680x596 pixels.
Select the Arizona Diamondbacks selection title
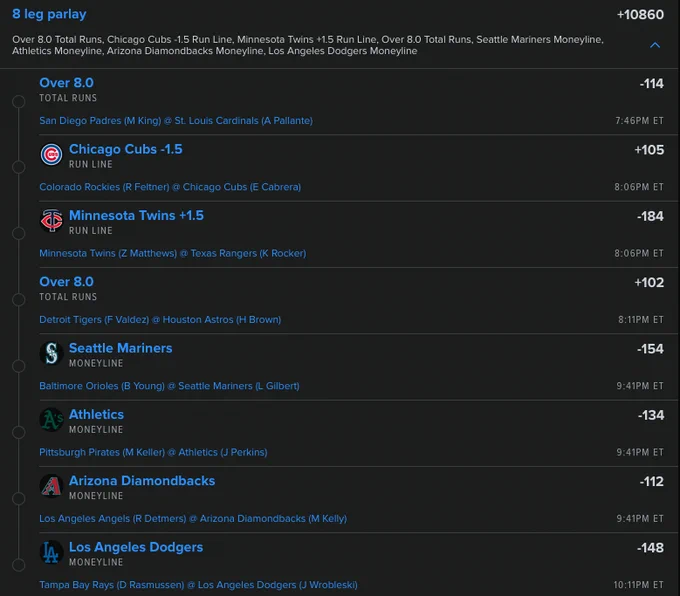tap(142, 481)
